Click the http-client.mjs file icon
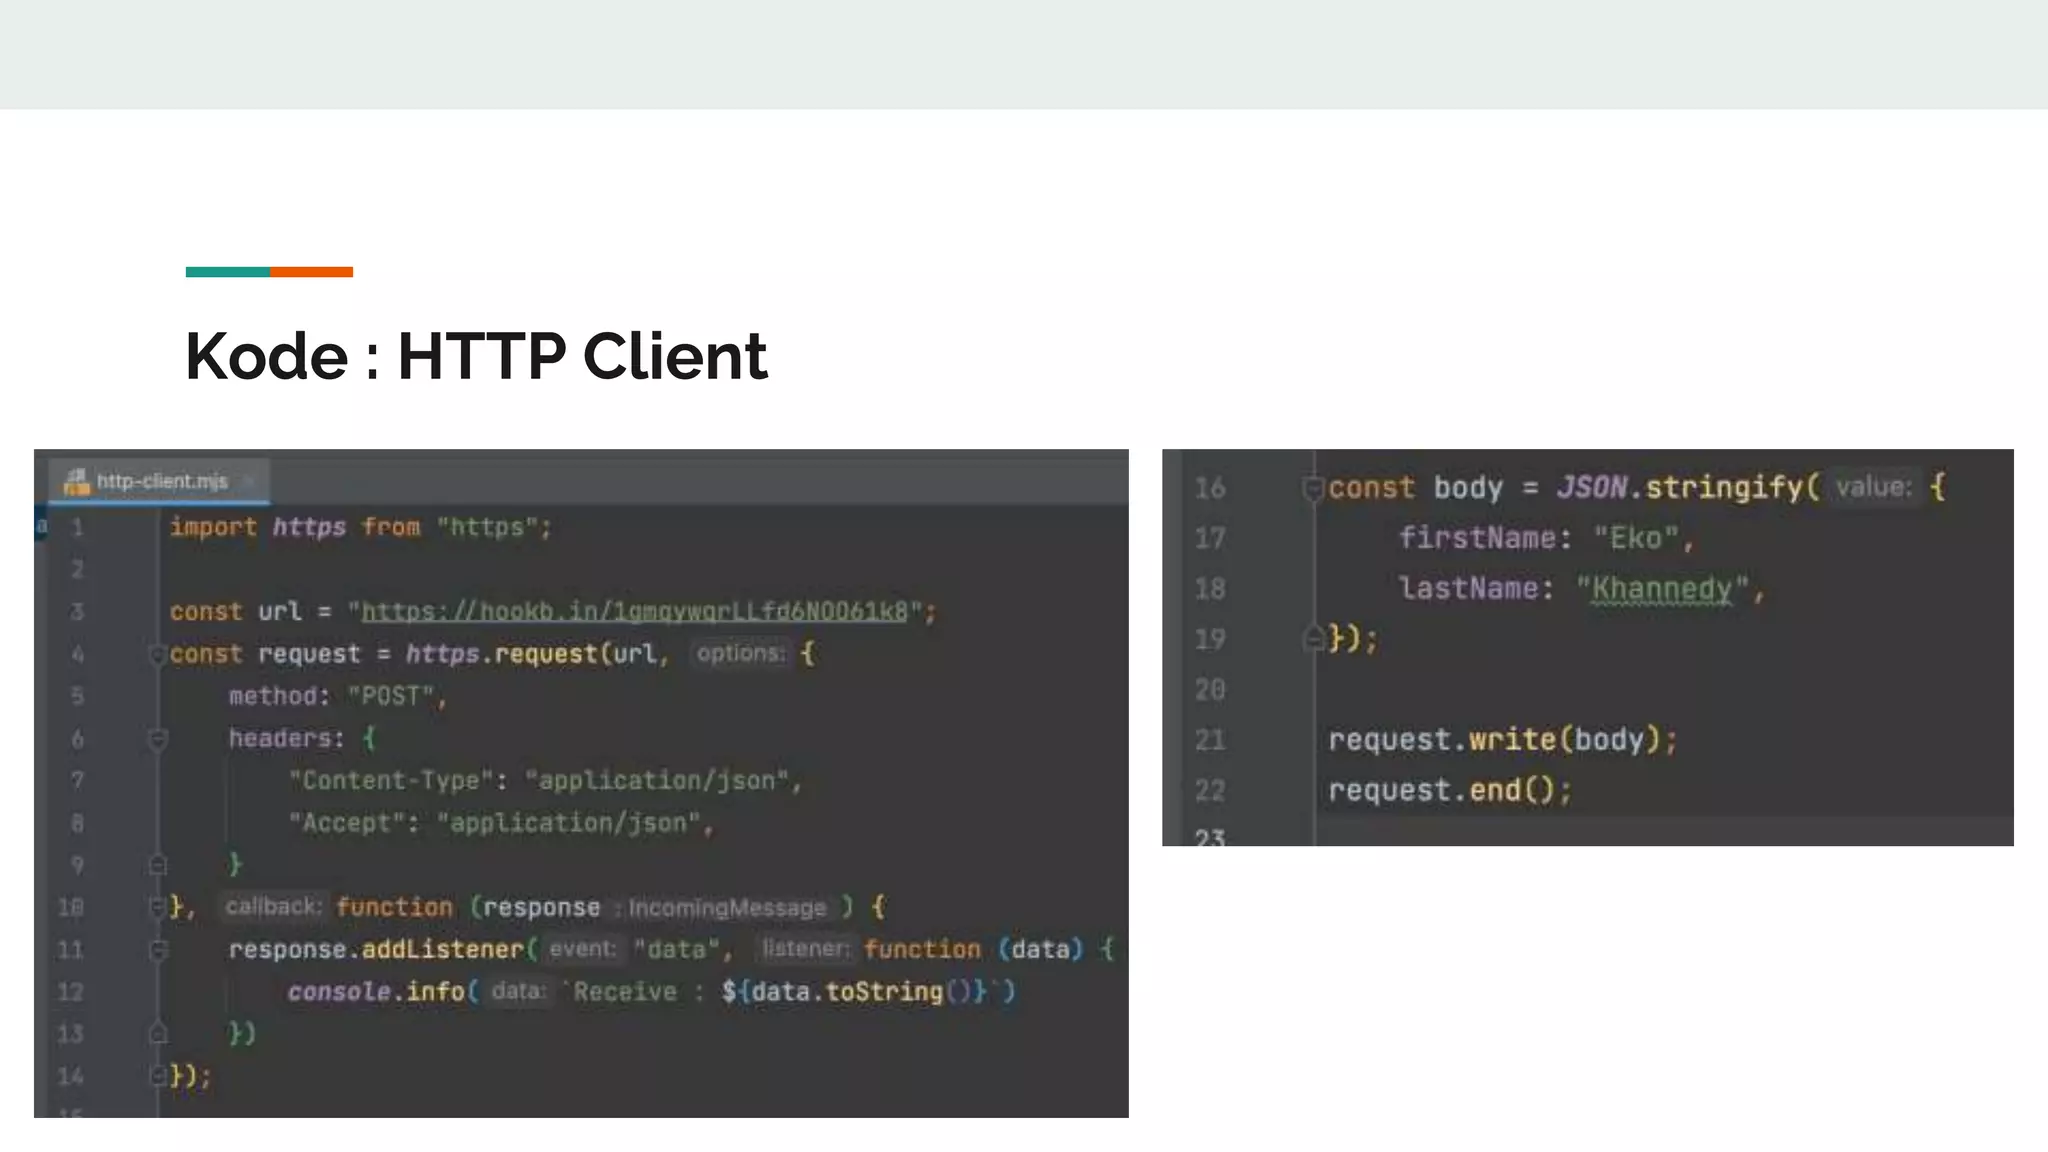2048x1152 pixels. pyautogui.click(x=76, y=481)
